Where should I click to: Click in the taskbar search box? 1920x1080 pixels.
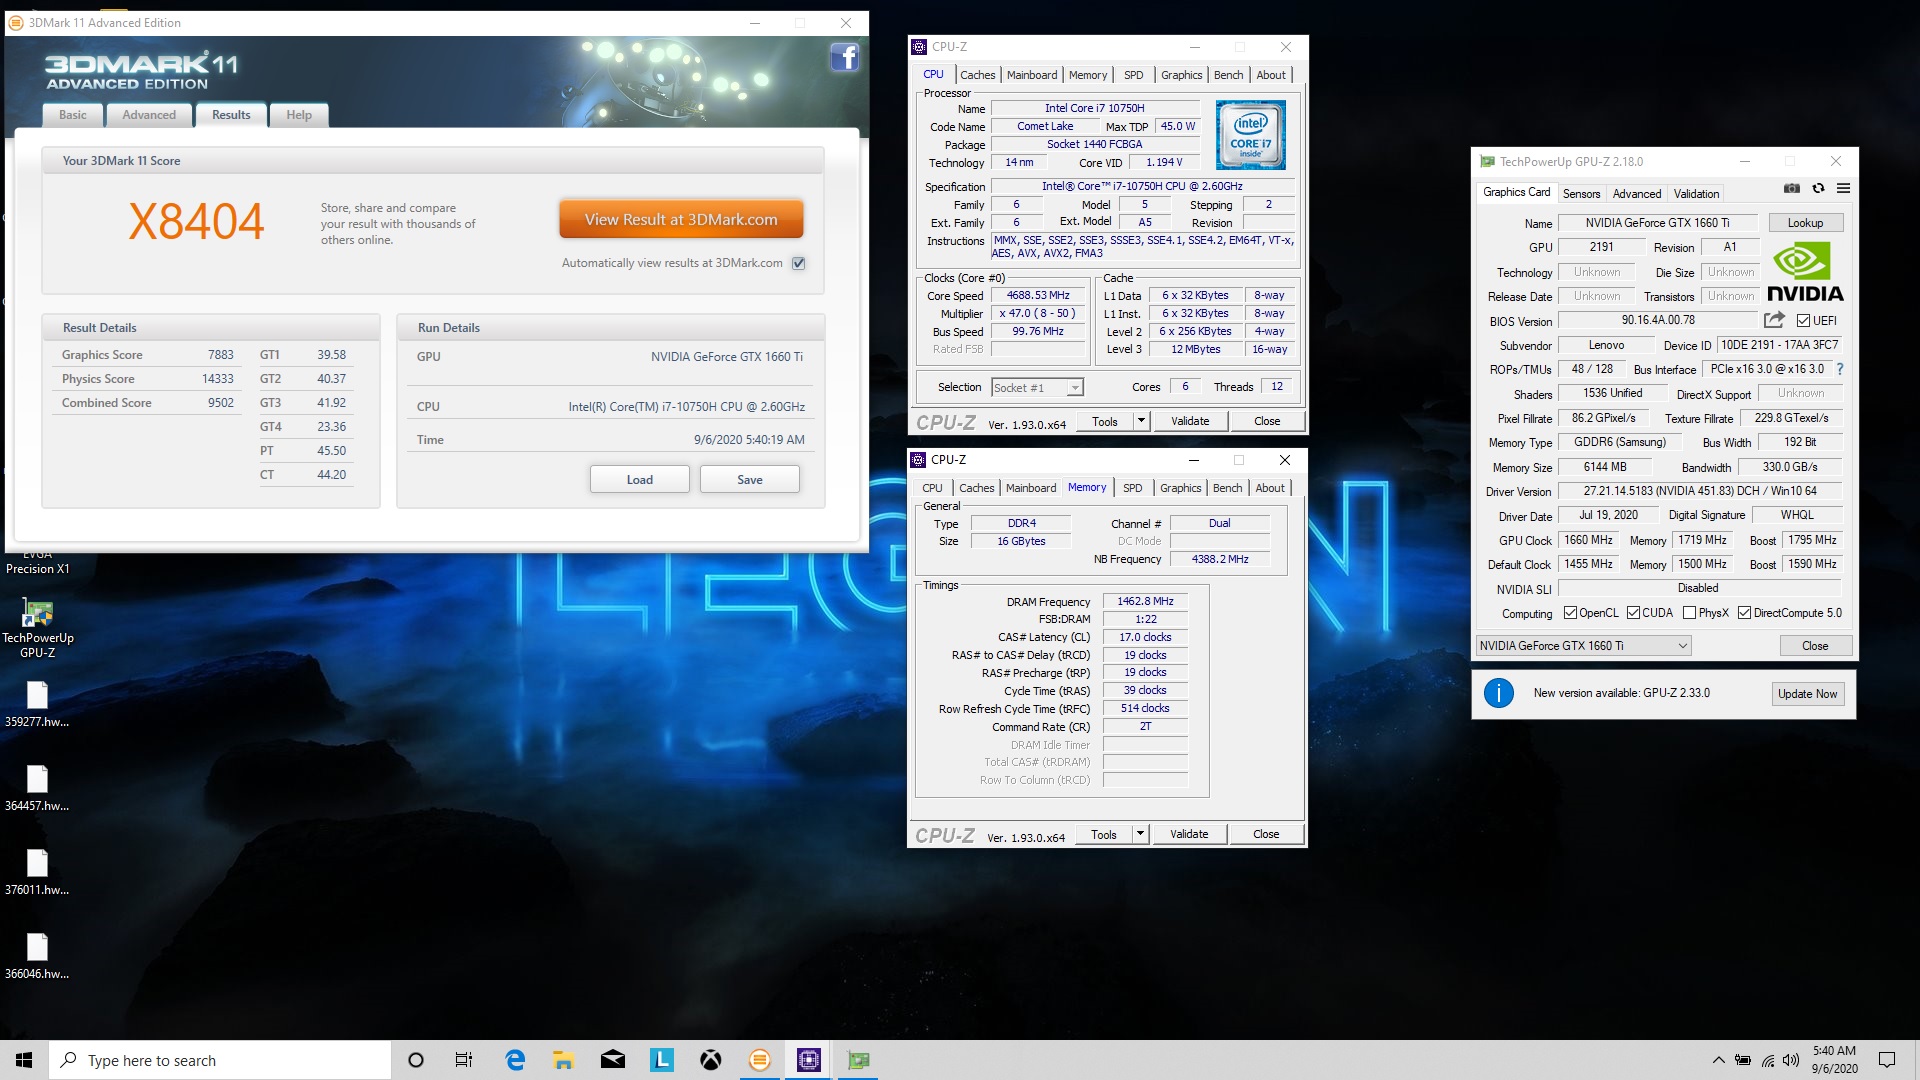point(220,1060)
